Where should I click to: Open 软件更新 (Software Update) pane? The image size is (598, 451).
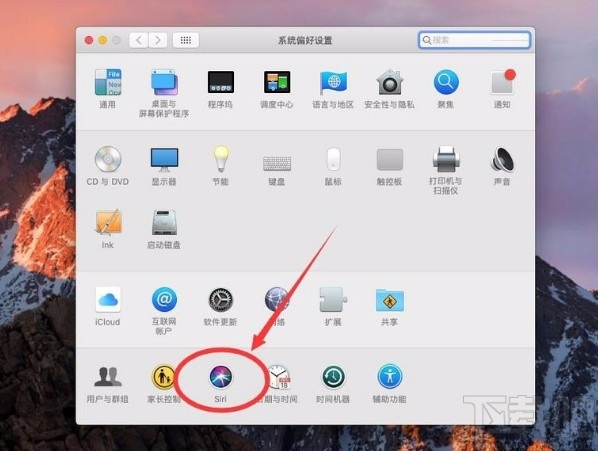tap(220, 300)
